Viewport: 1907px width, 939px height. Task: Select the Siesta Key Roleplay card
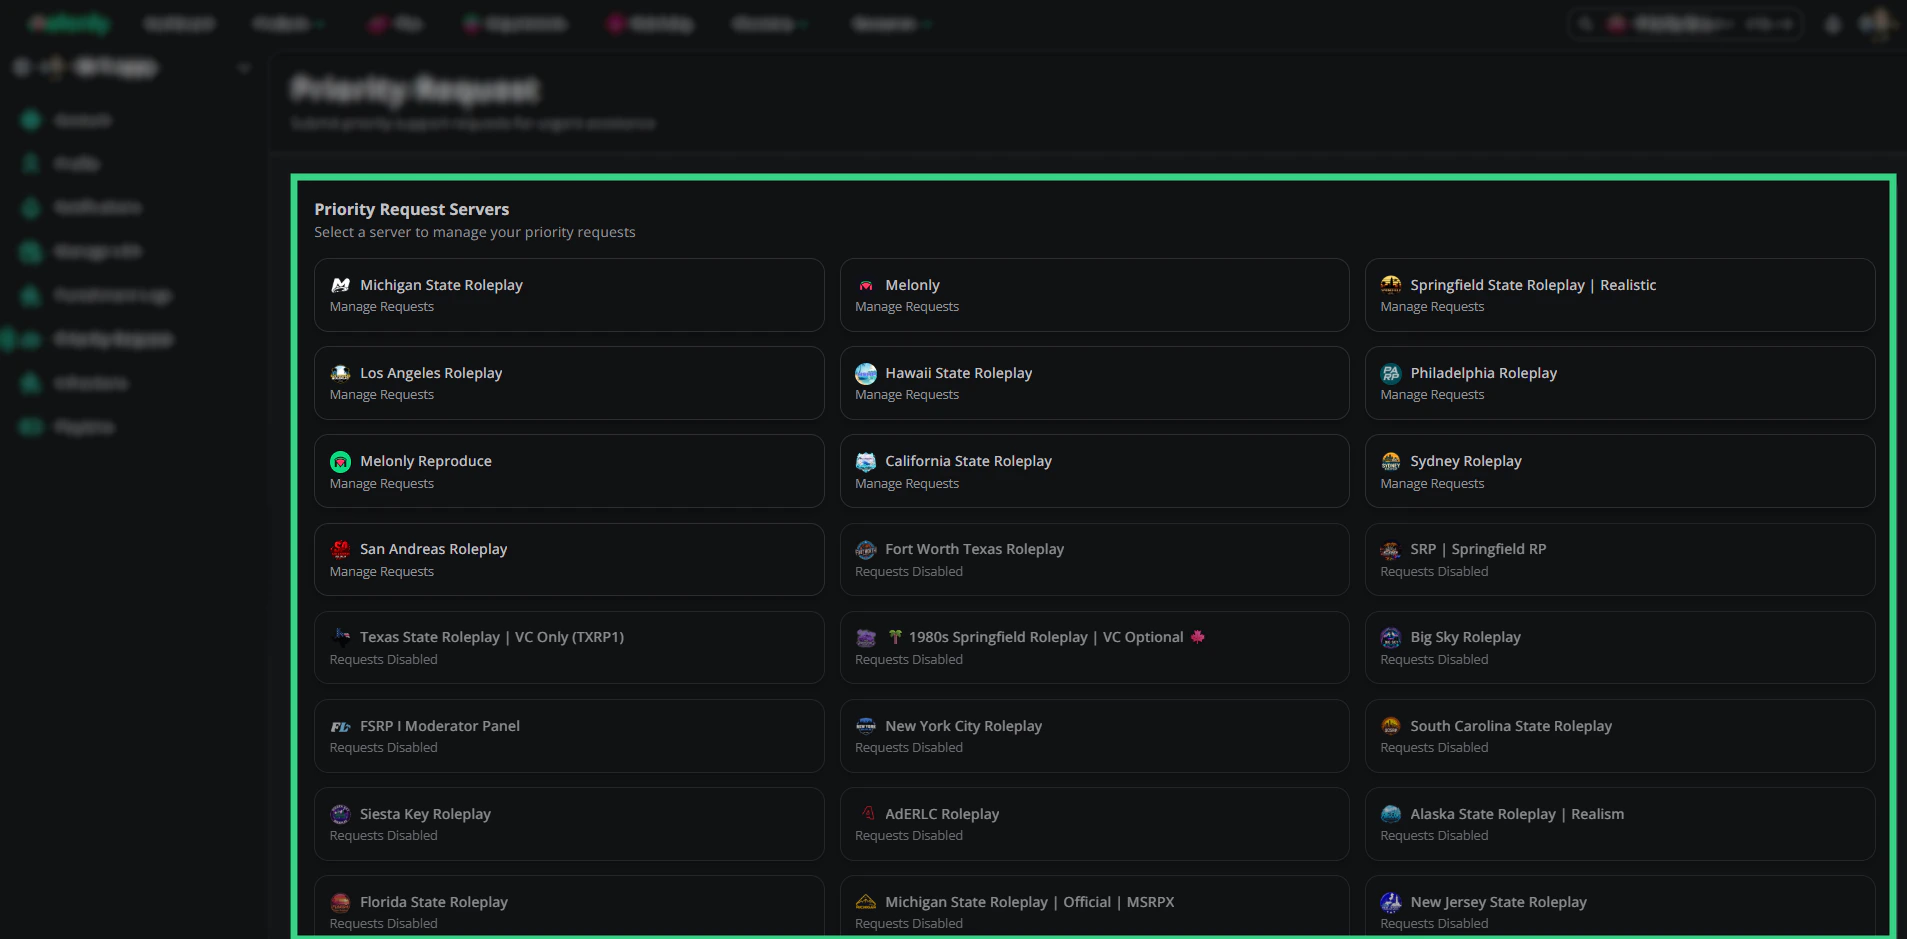tap(569, 824)
